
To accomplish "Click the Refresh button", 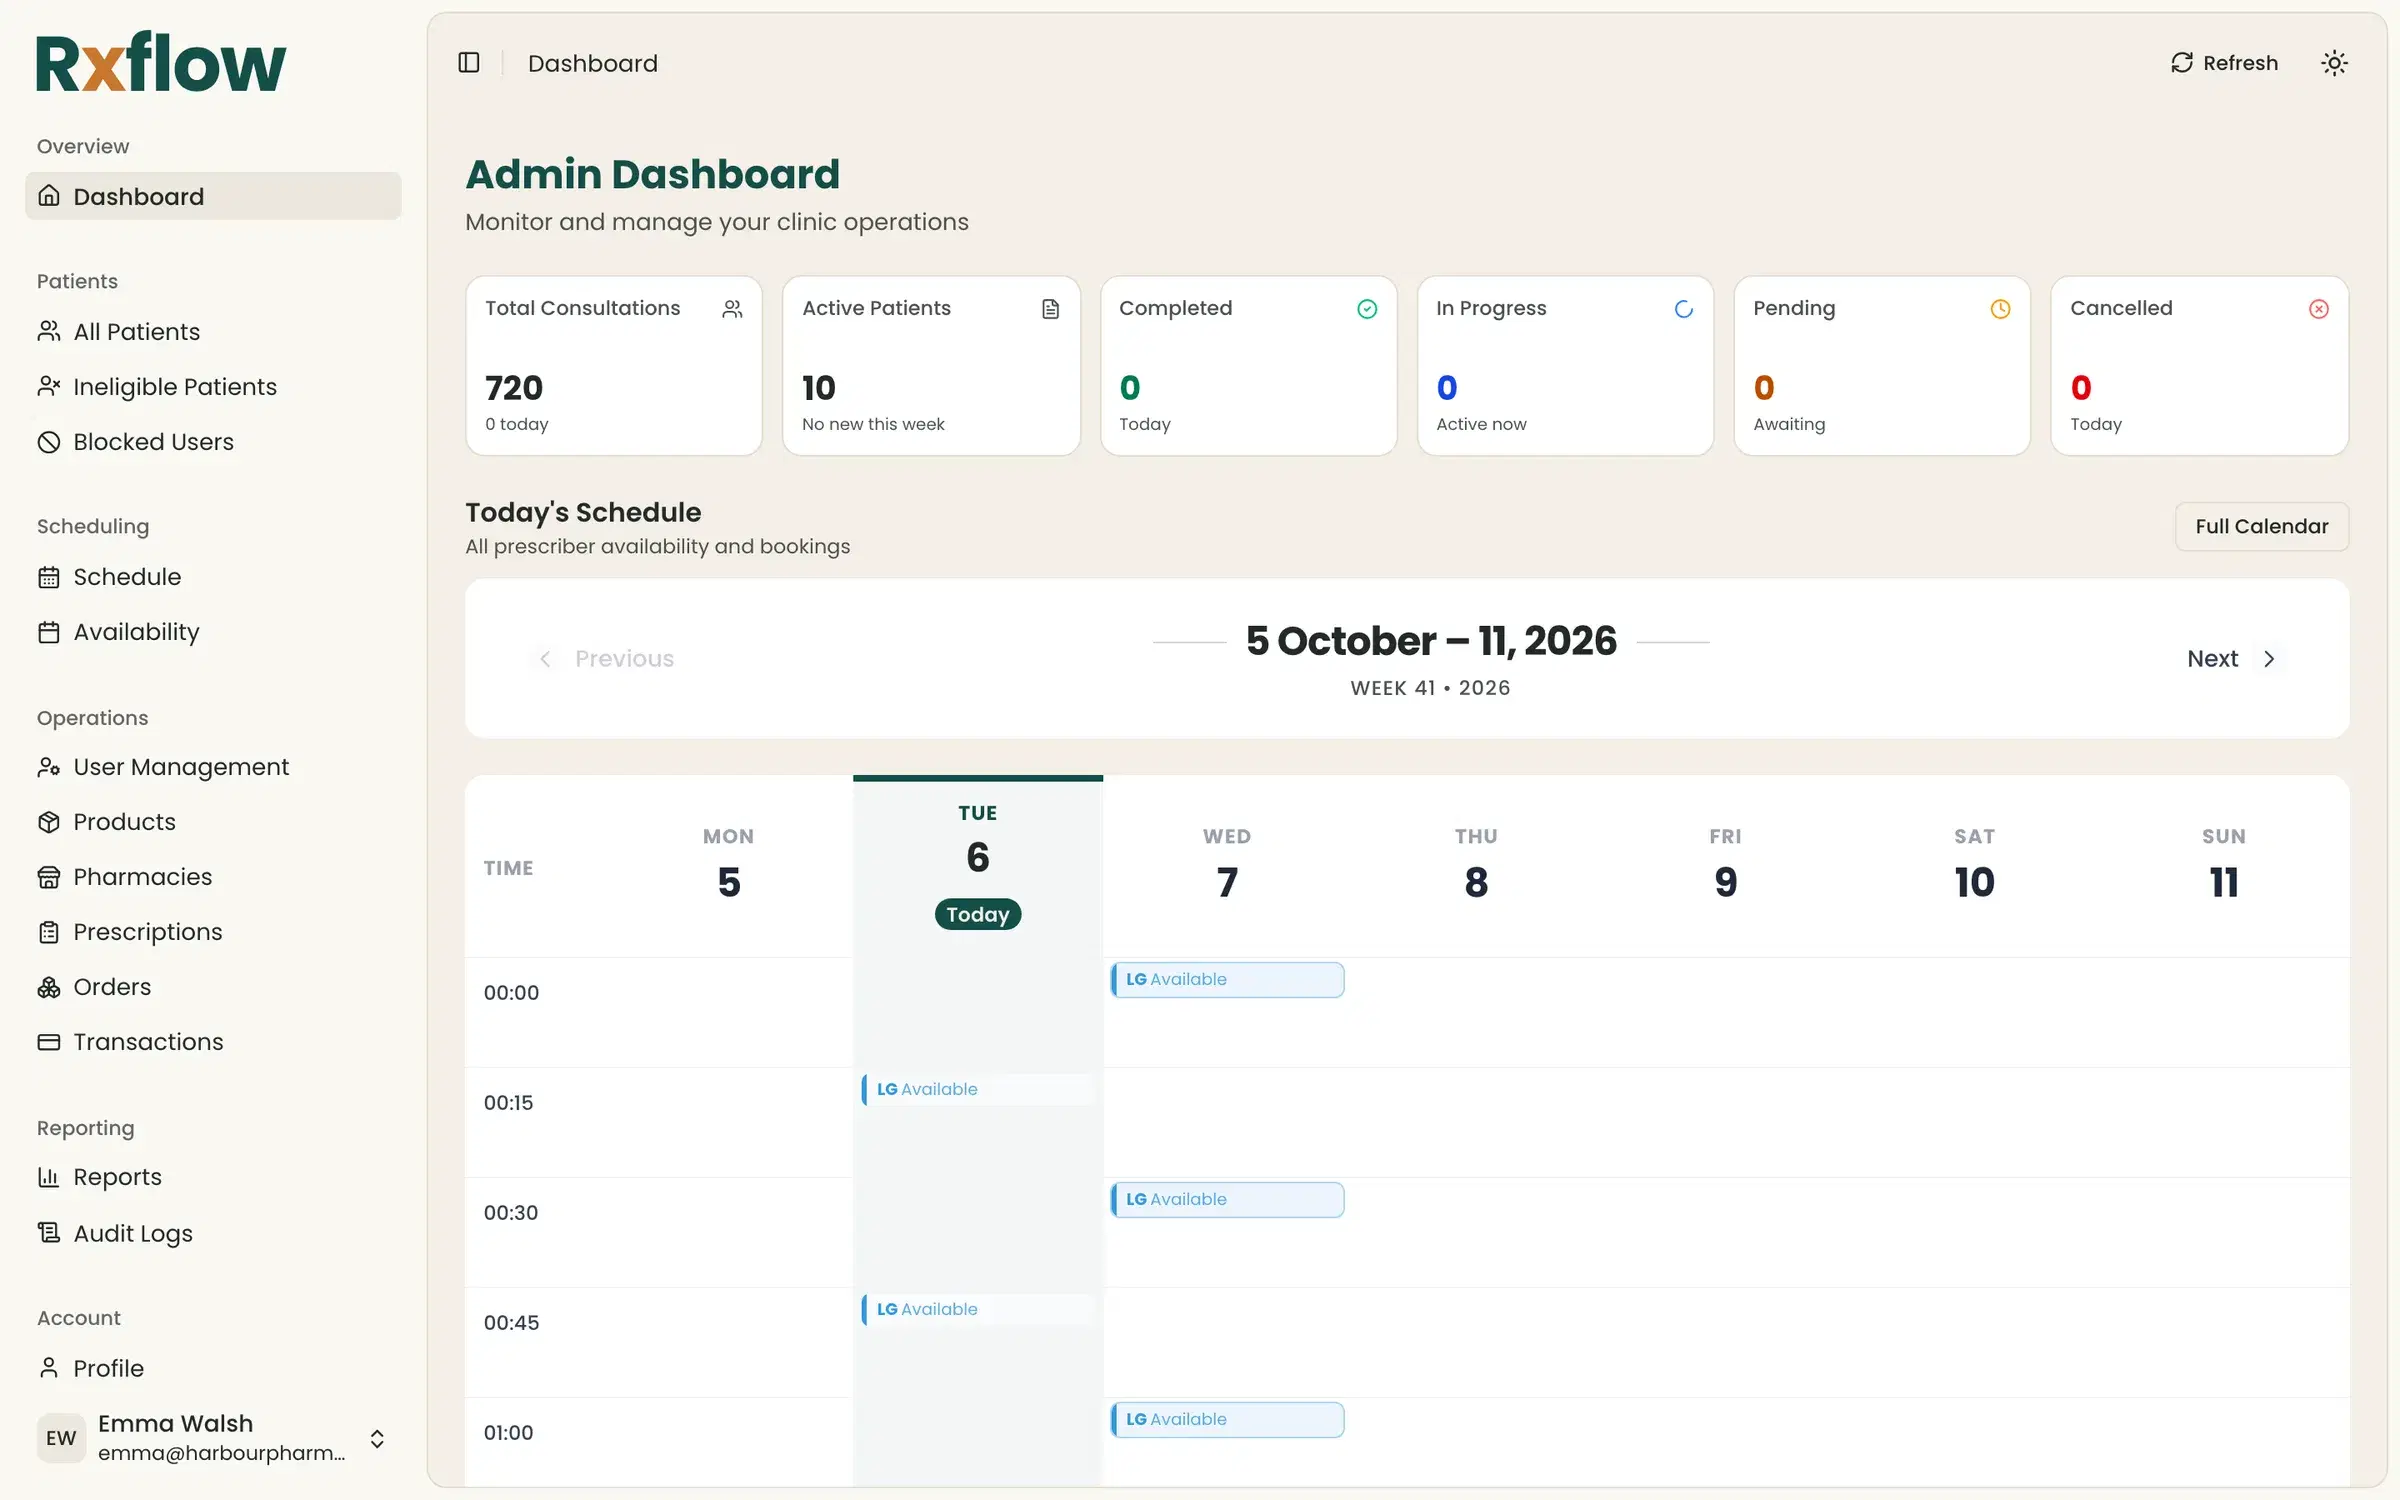I will (x=2224, y=63).
